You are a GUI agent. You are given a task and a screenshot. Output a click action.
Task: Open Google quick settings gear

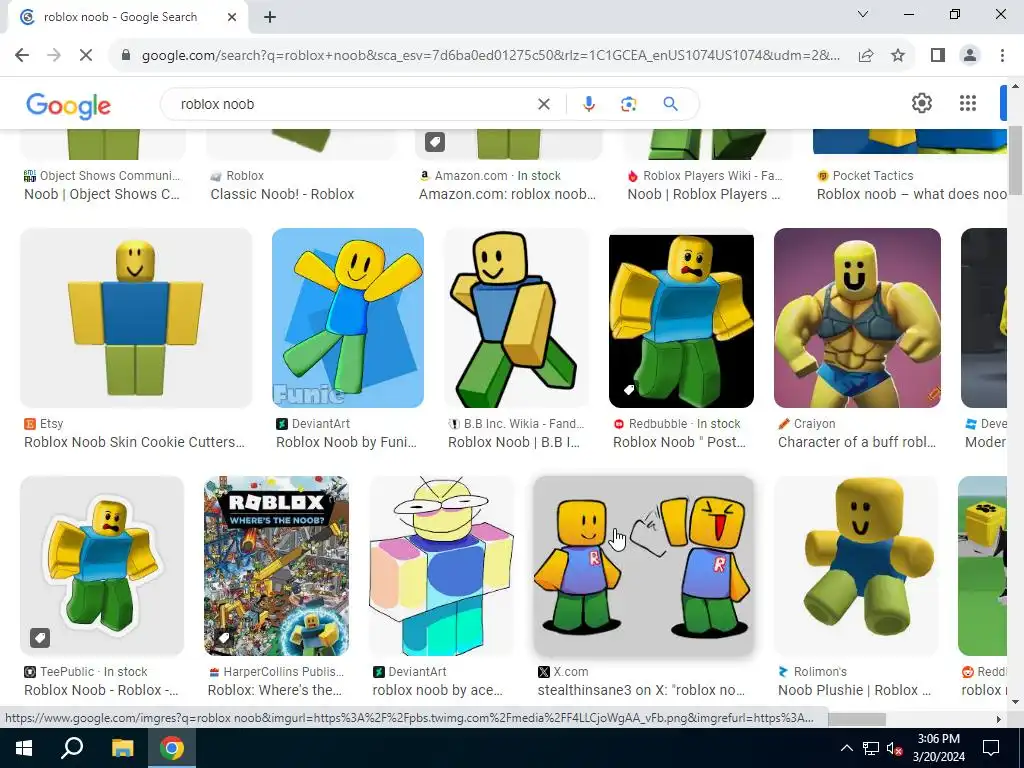(921, 103)
